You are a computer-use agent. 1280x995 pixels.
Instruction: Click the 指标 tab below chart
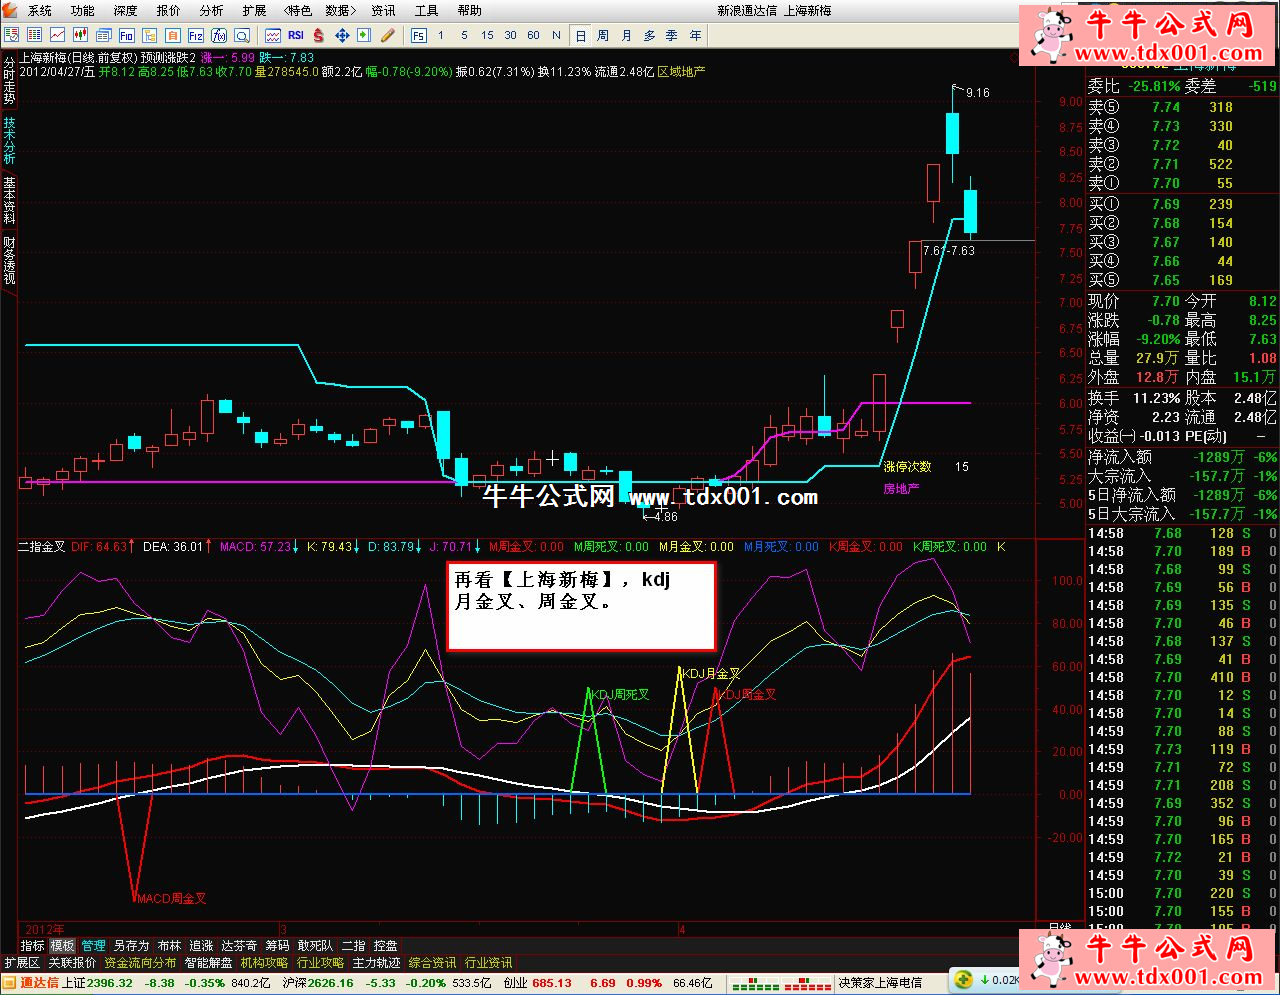pyautogui.click(x=33, y=945)
